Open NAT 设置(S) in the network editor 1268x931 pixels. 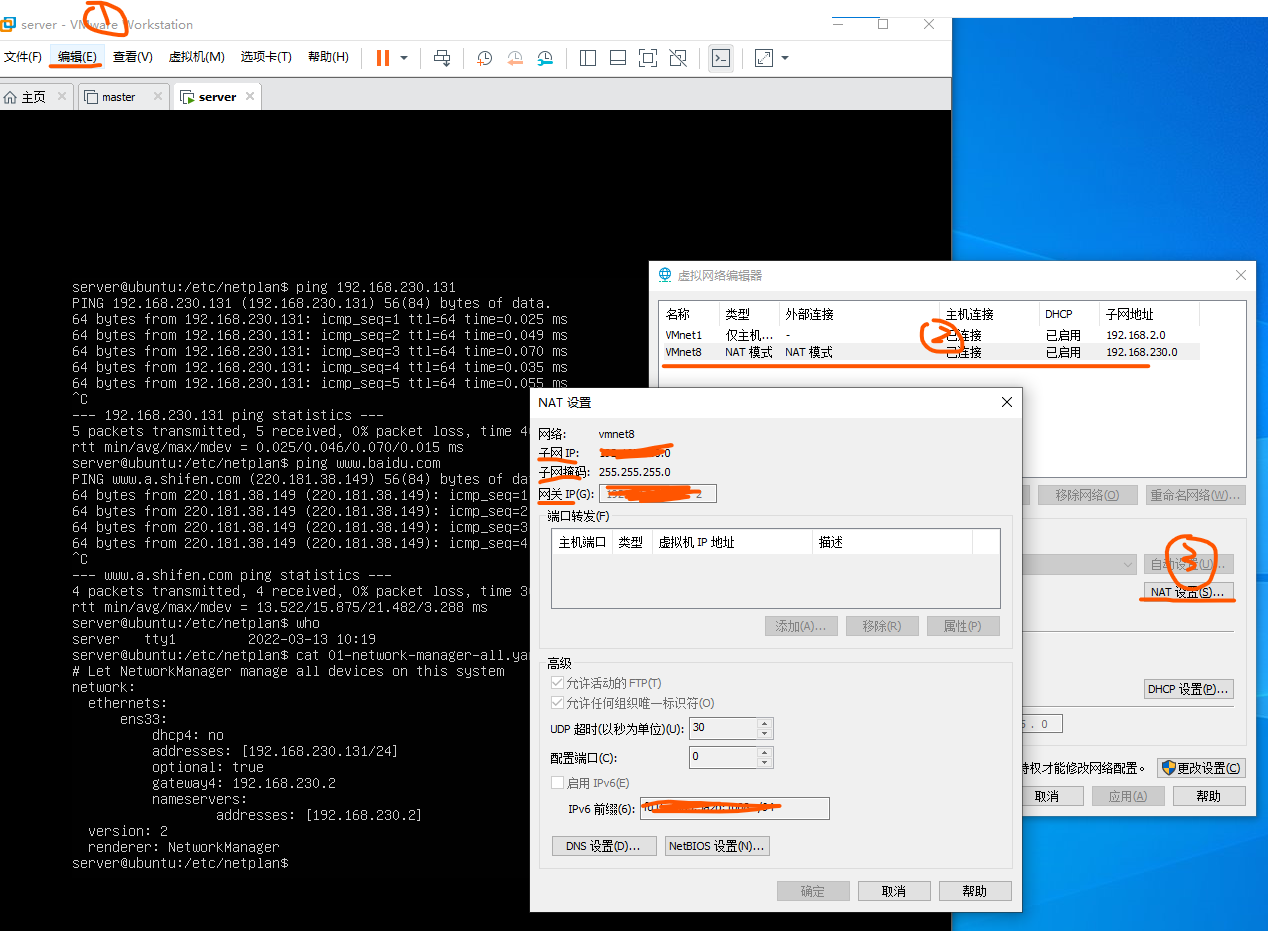[1188, 592]
